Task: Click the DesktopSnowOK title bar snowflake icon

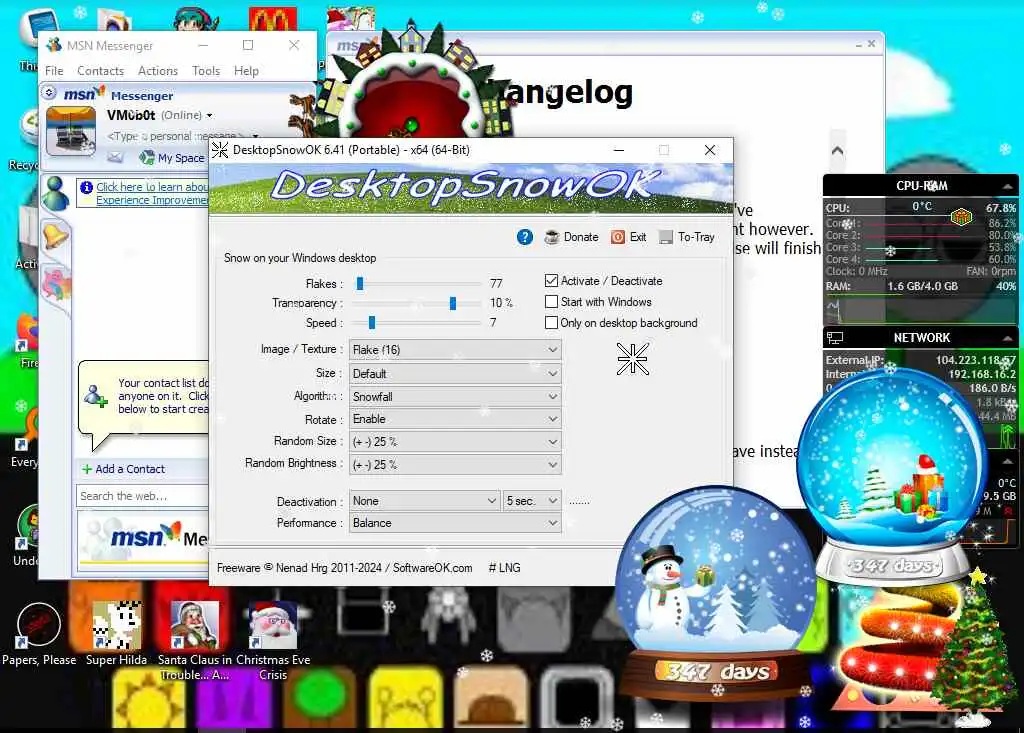Action: pos(220,150)
